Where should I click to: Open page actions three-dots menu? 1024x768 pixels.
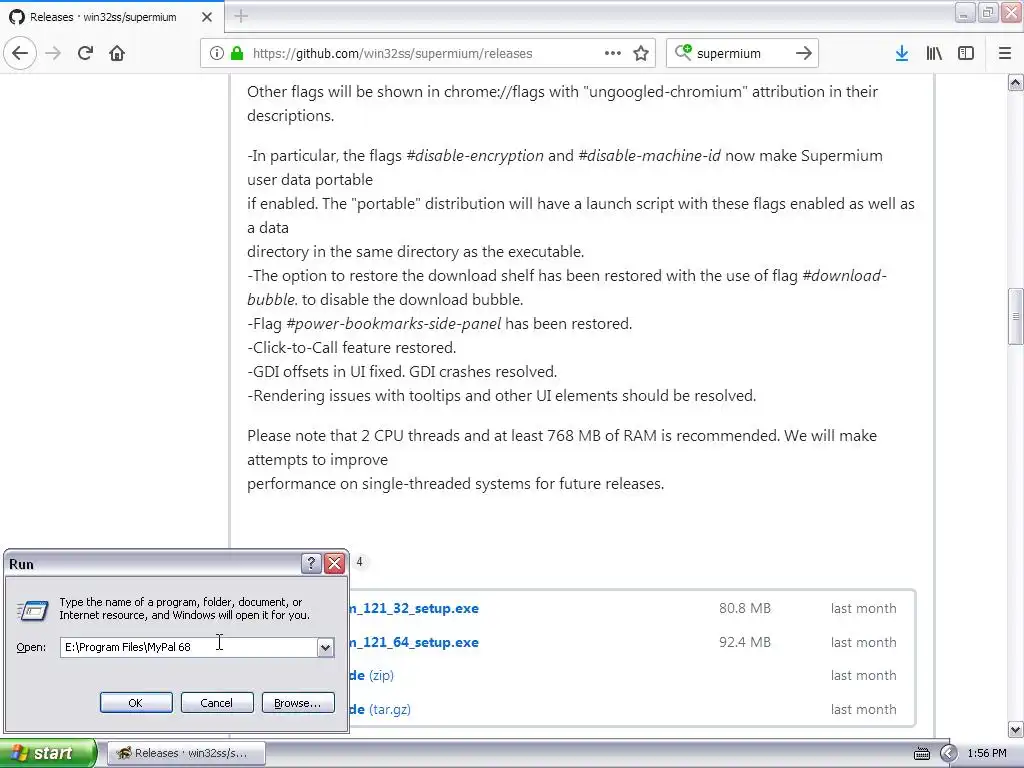tap(613, 53)
